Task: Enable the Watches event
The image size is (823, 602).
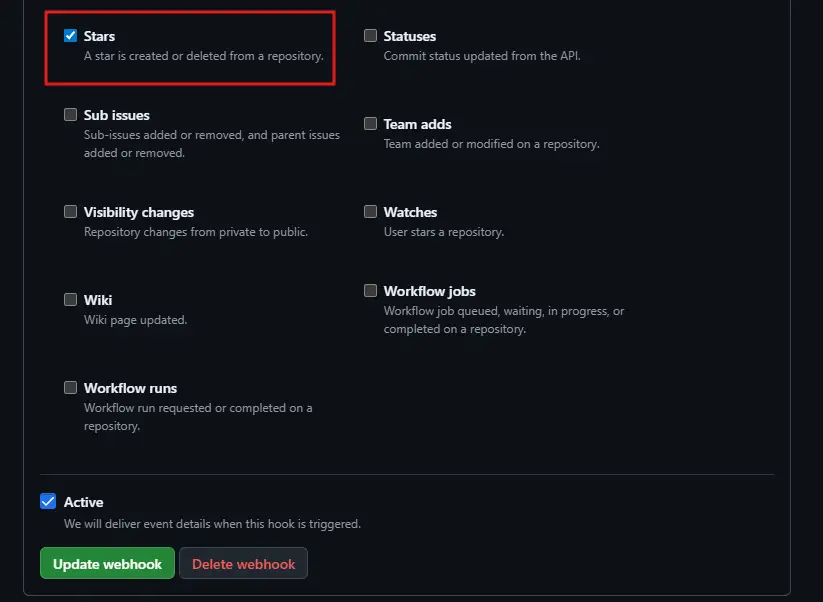Action: coord(369,211)
